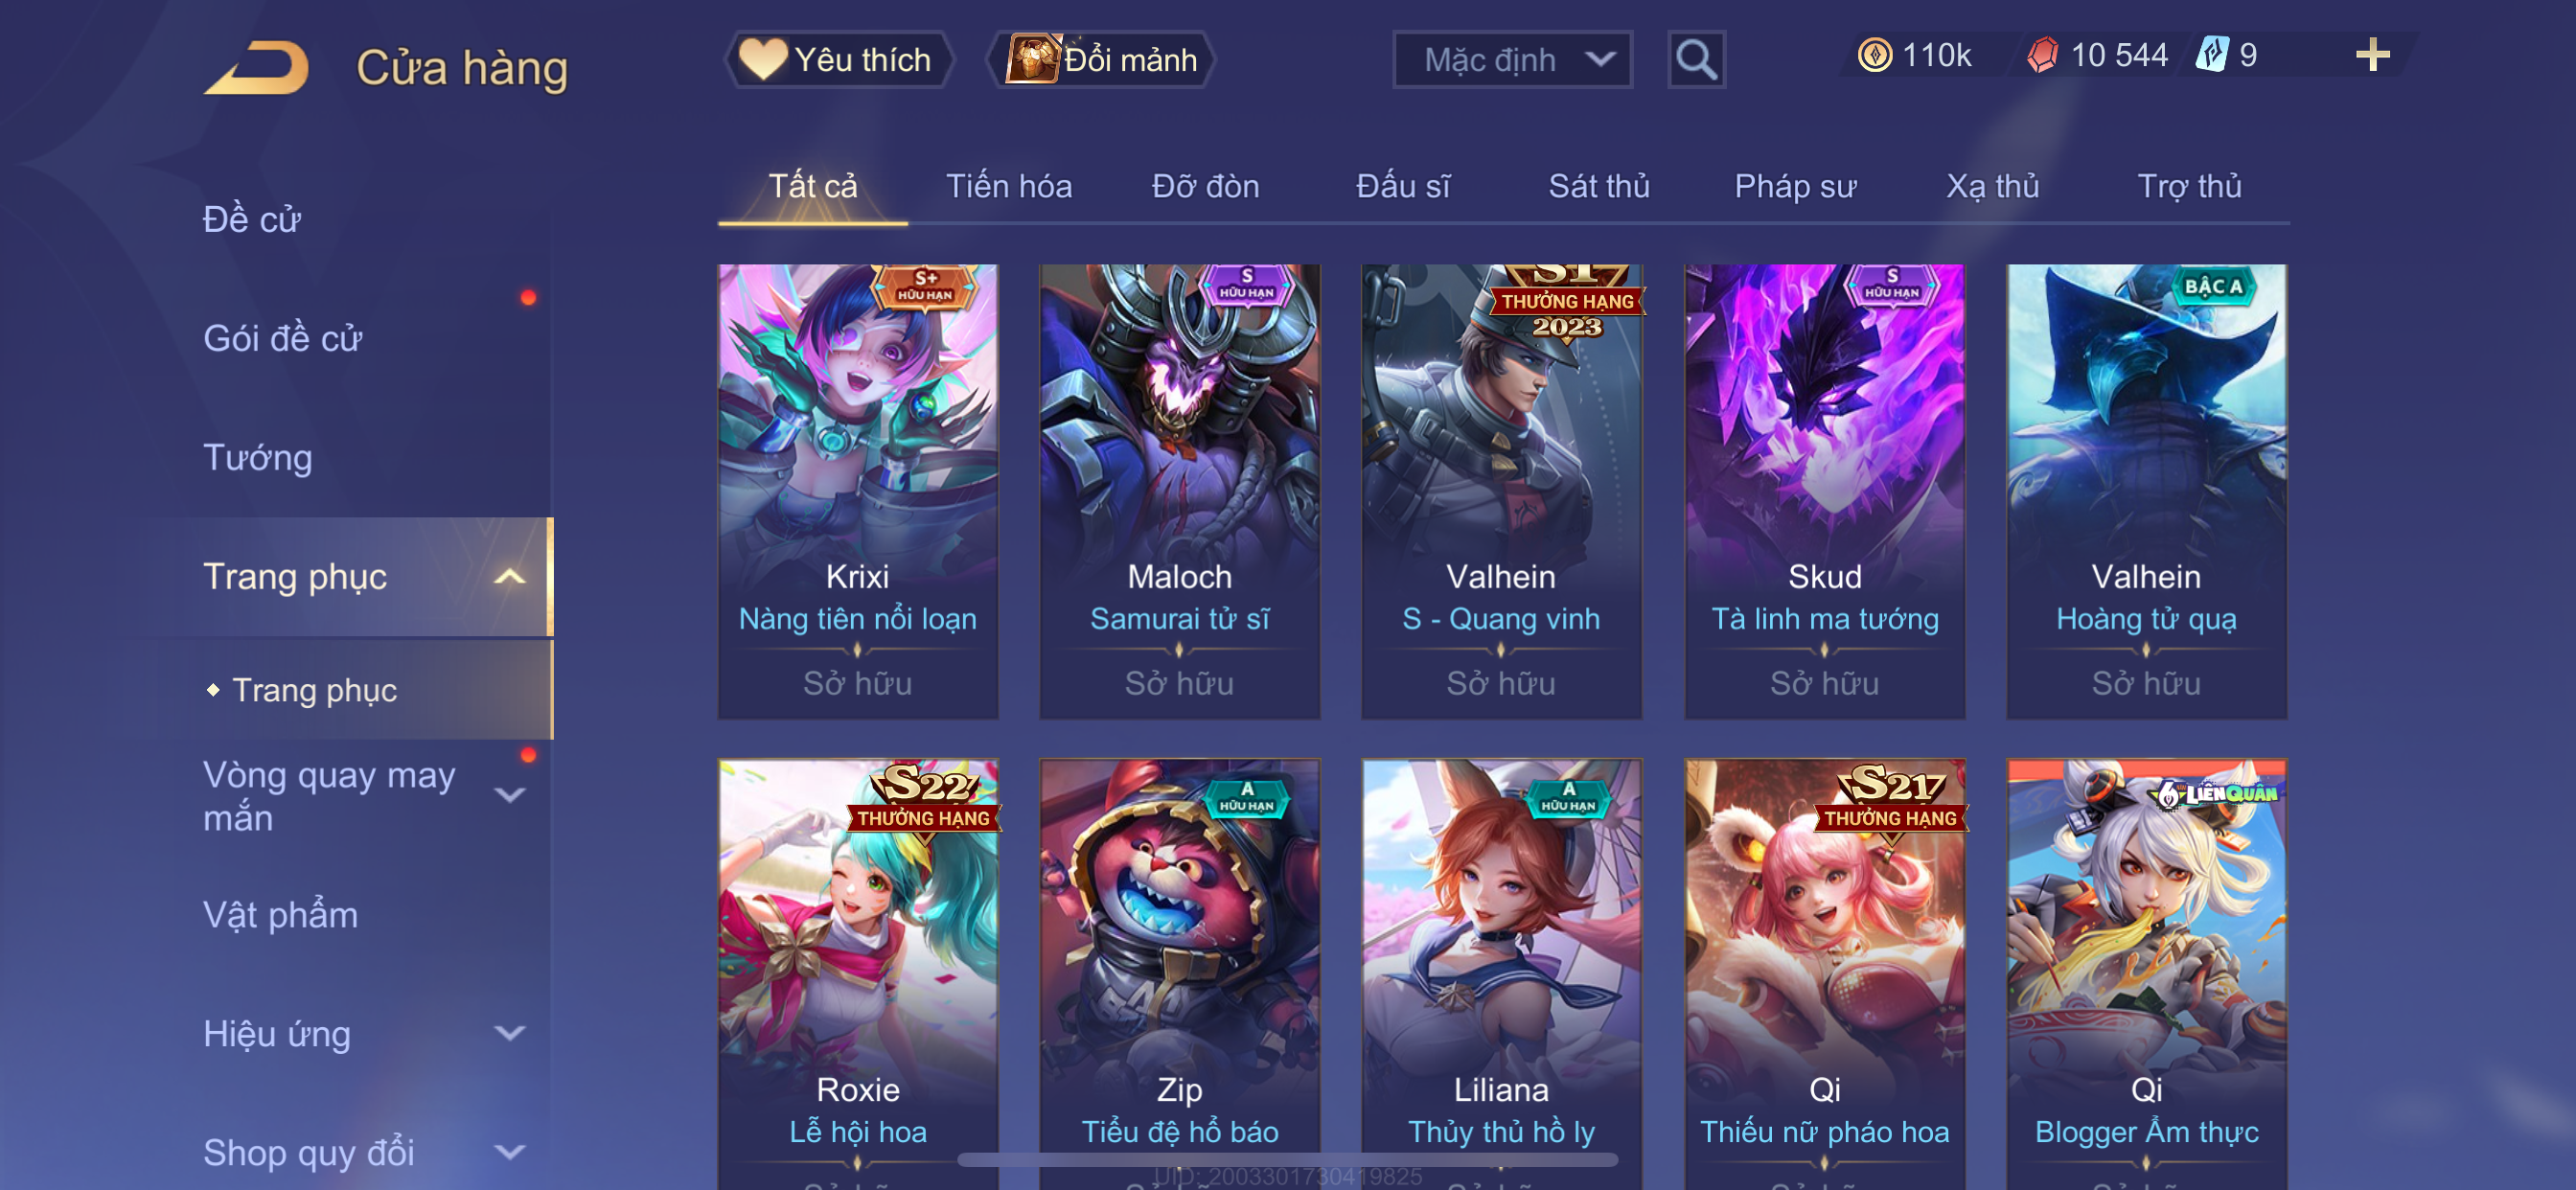Open the Mặc định sort dropdown
This screenshot has width=2576, height=1190.
(x=1512, y=60)
